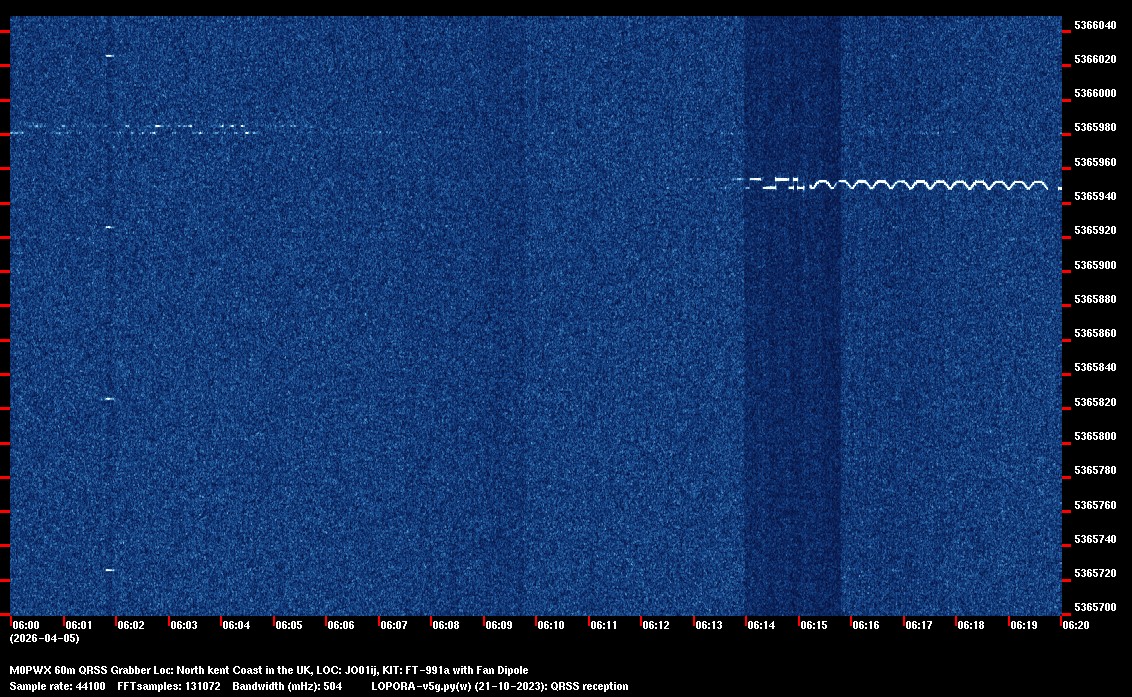Click the 5365960 frequency label
Image resolution: width=1132 pixels, height=697 pixels.
click(1094, 162)
